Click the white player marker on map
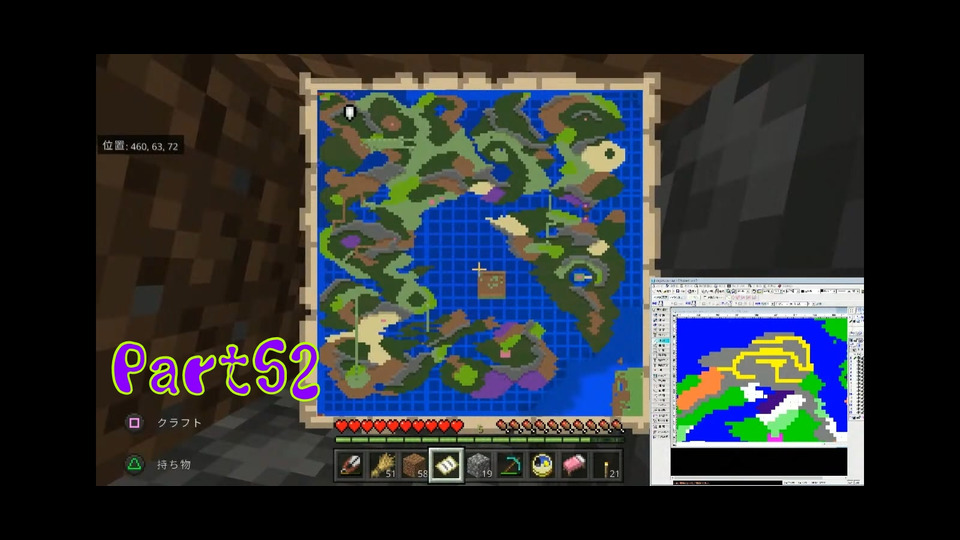960x540 pixels. click(350, 112)
